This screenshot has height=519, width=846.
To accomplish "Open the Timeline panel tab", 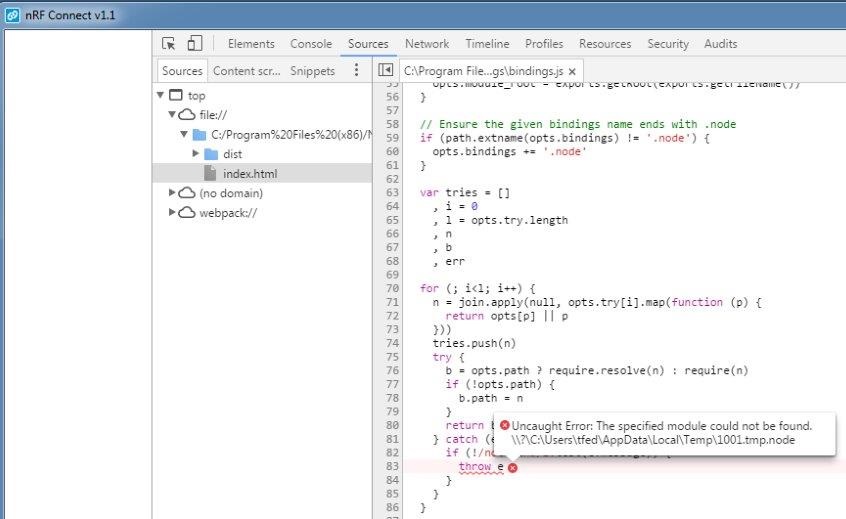I will 487,44.
